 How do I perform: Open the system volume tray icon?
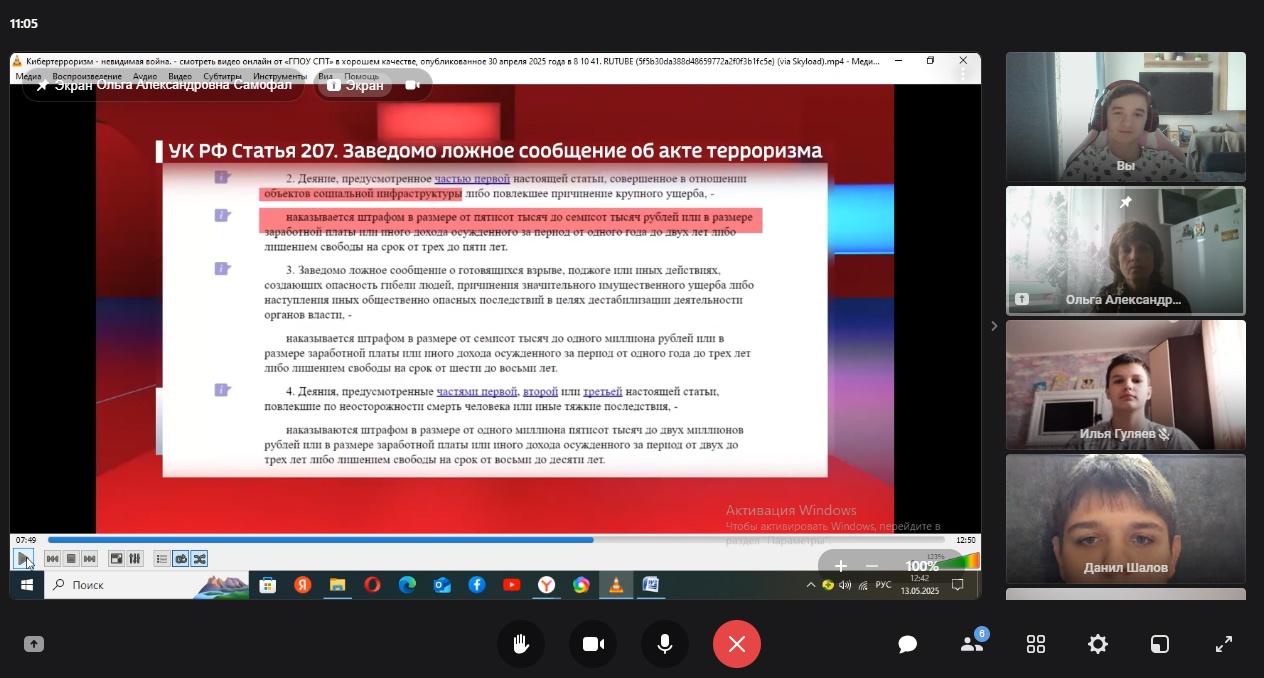(845, 585)
